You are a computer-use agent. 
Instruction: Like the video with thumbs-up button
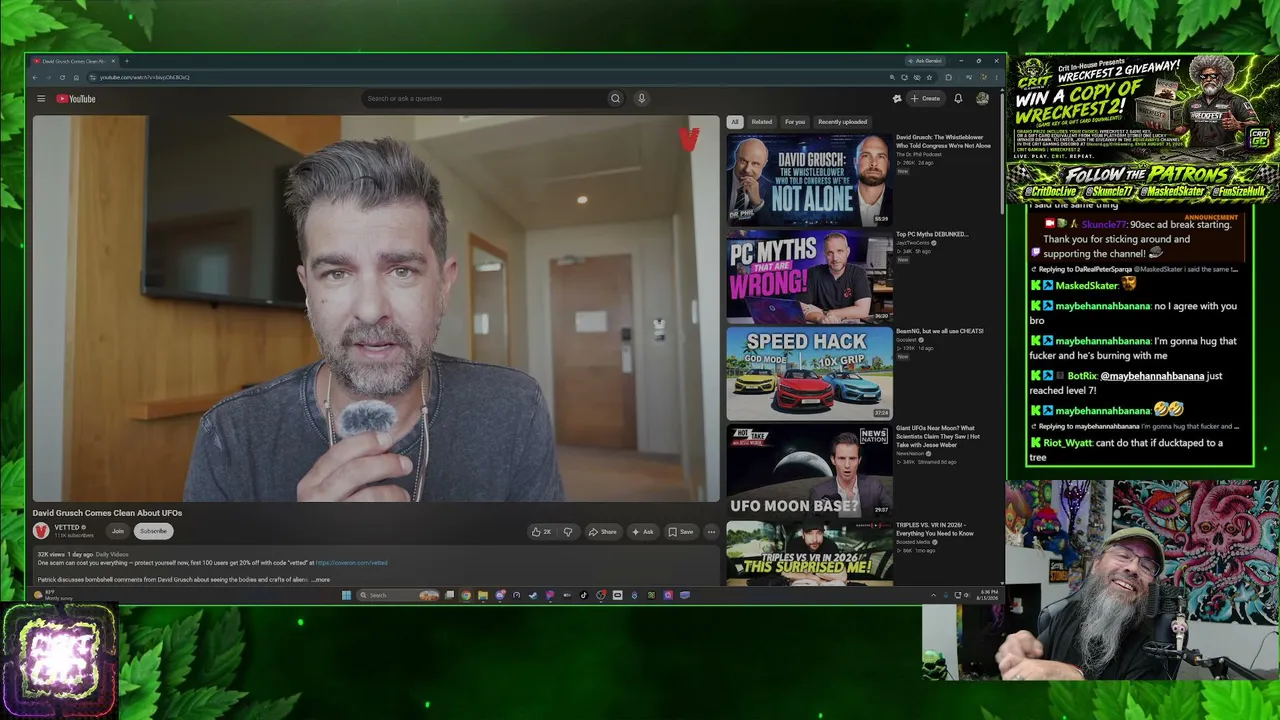click(541, 532)
